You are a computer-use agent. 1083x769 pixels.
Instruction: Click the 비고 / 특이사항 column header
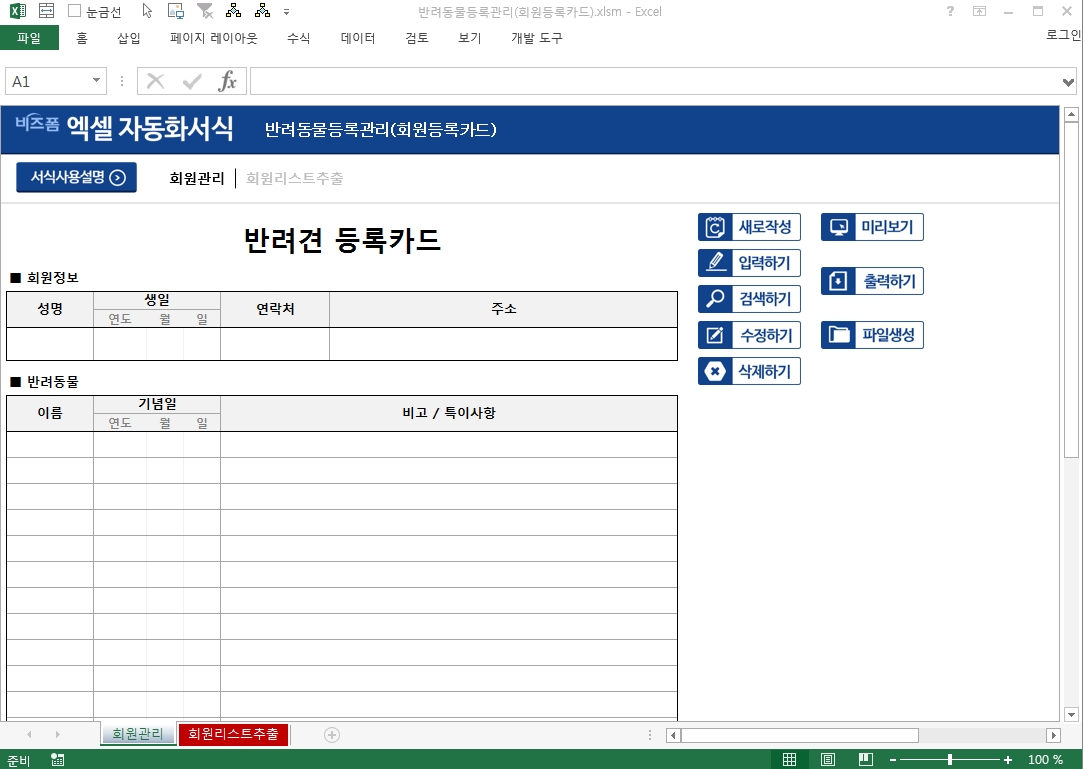click(449, 413)
